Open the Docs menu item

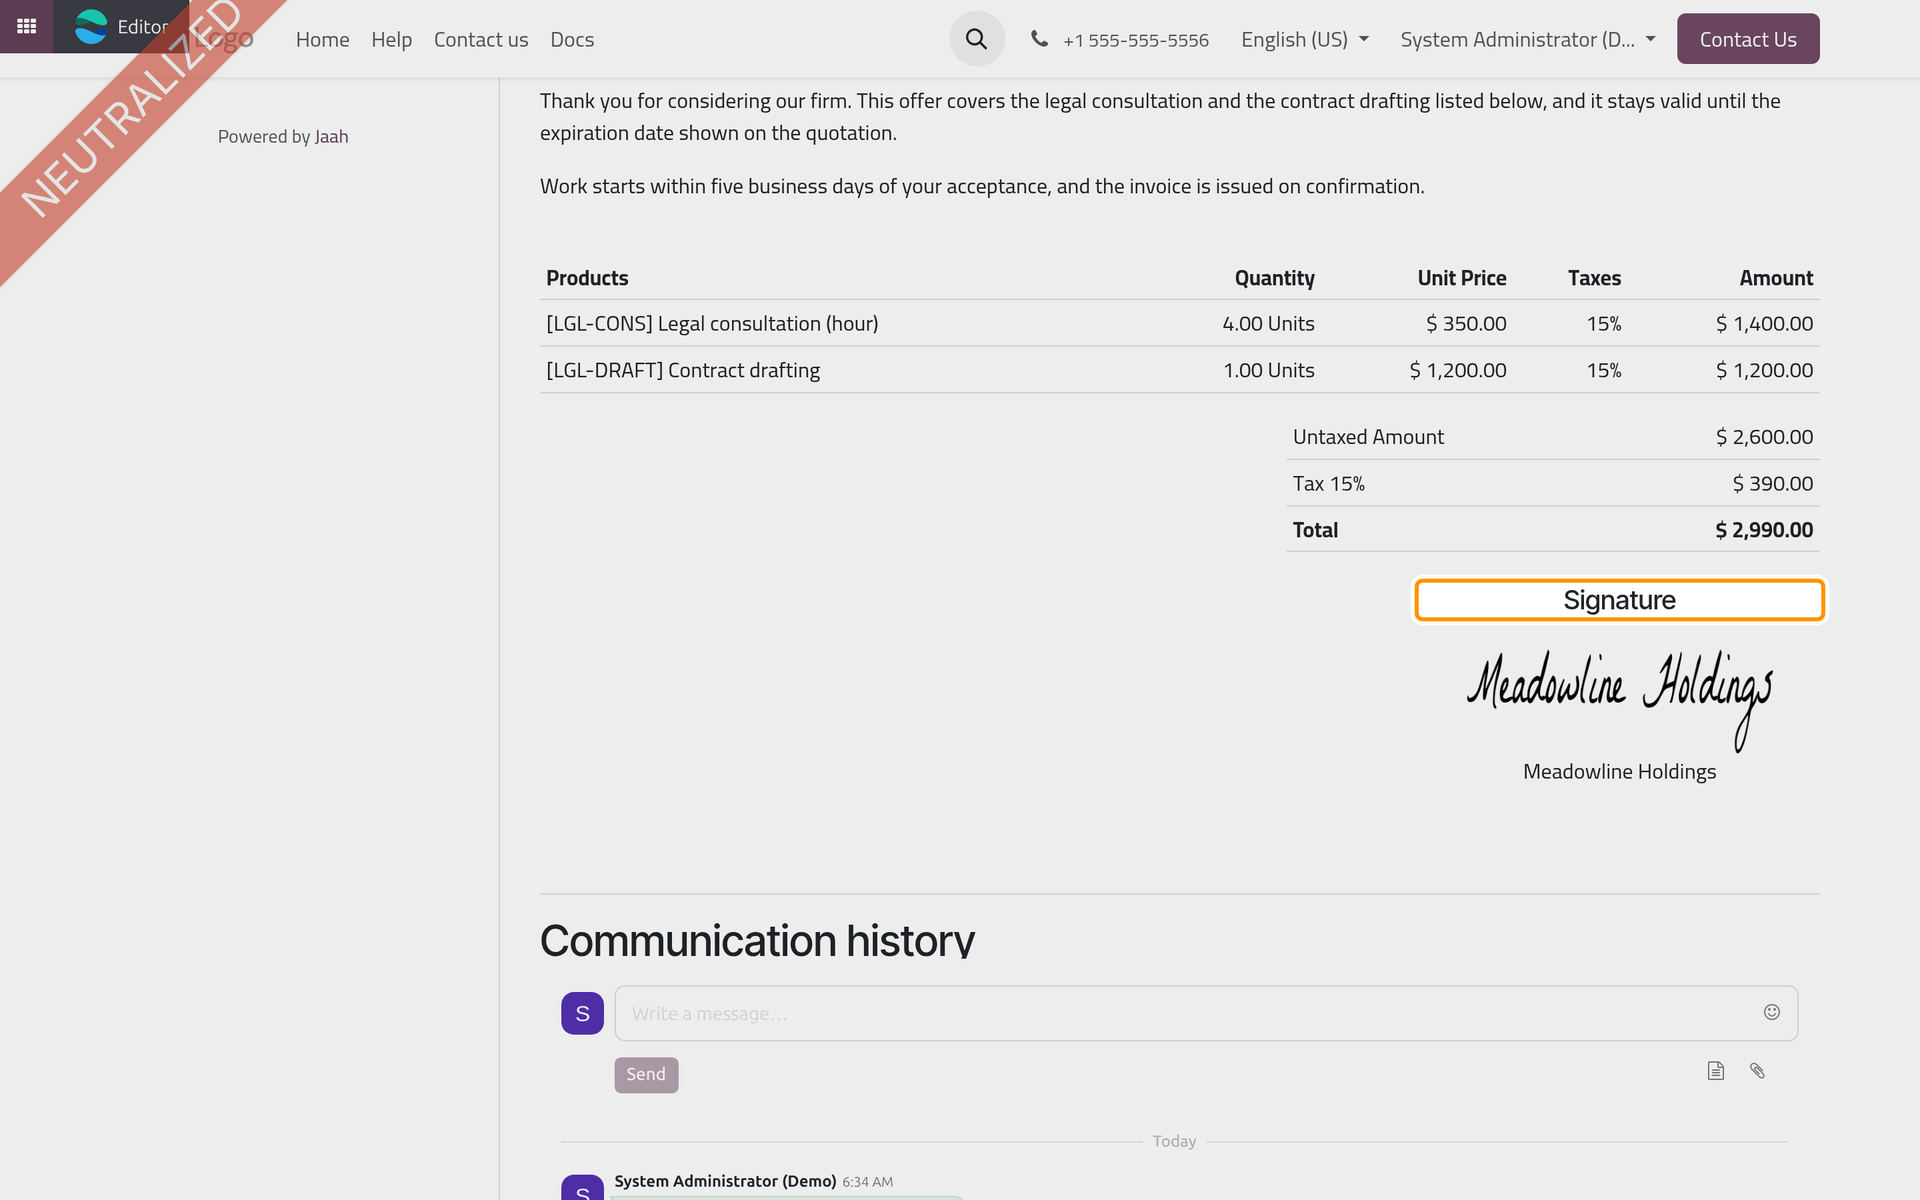click(572, 39)
